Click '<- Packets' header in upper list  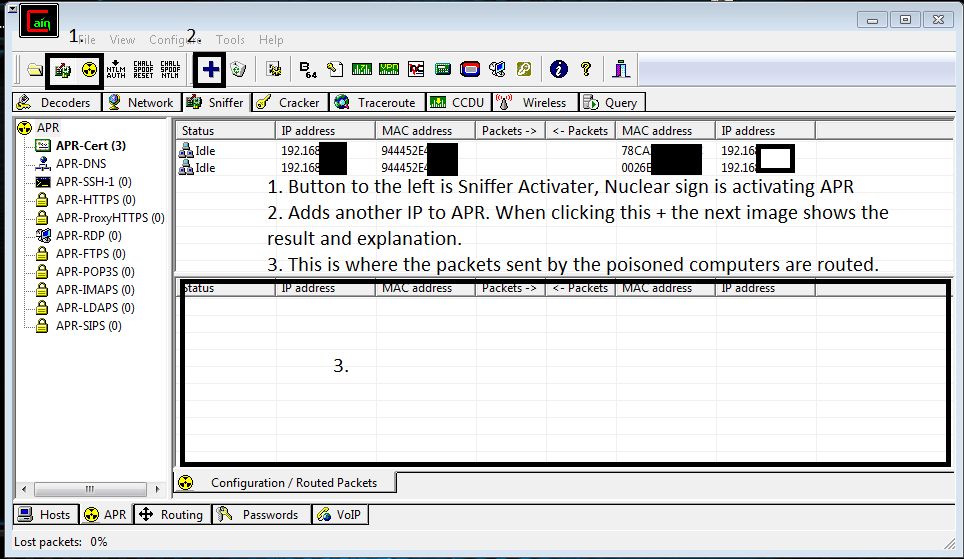pos(580,131)
